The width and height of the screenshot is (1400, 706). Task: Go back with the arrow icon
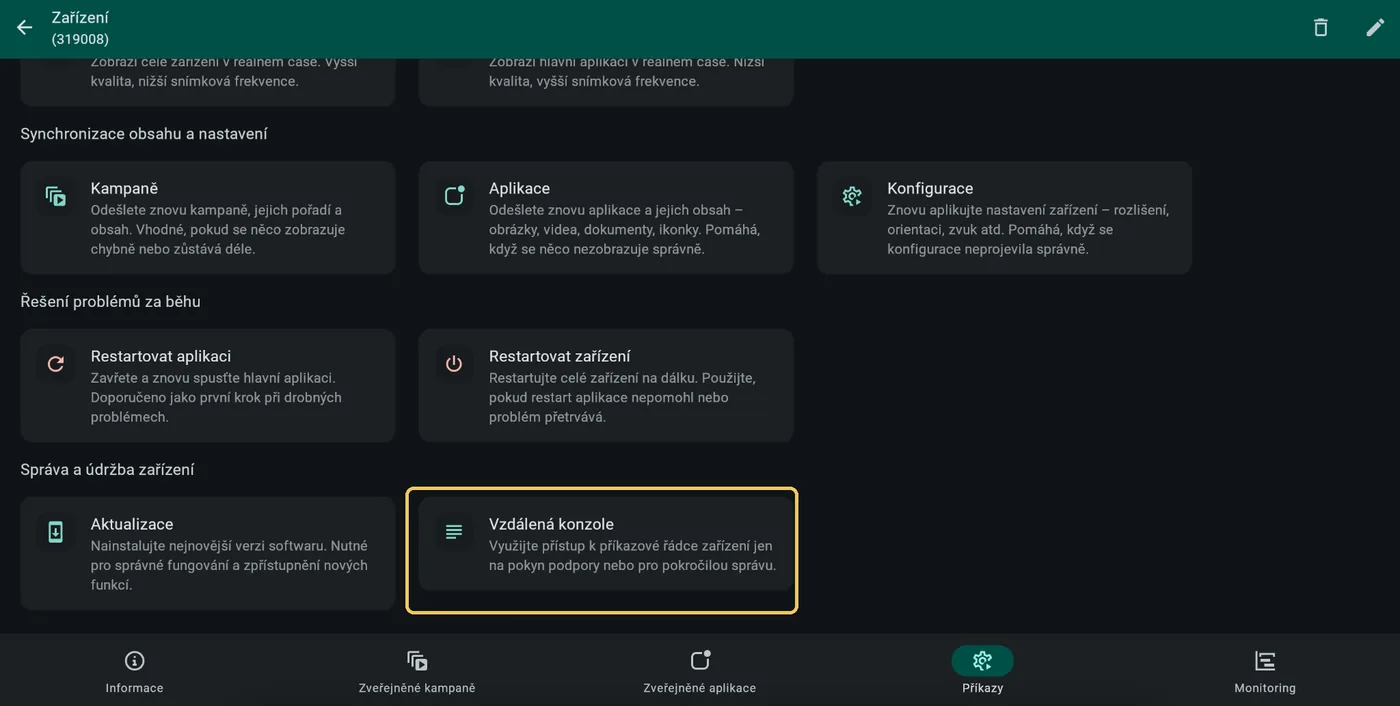(25, 28)
